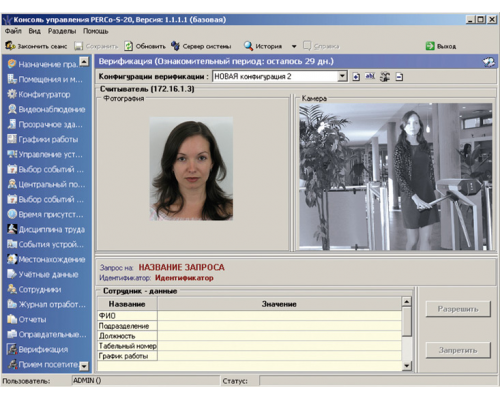Click the green 'Выход' exit icon
This screenshot has height=400, width=500.
[x=430, y=46]
